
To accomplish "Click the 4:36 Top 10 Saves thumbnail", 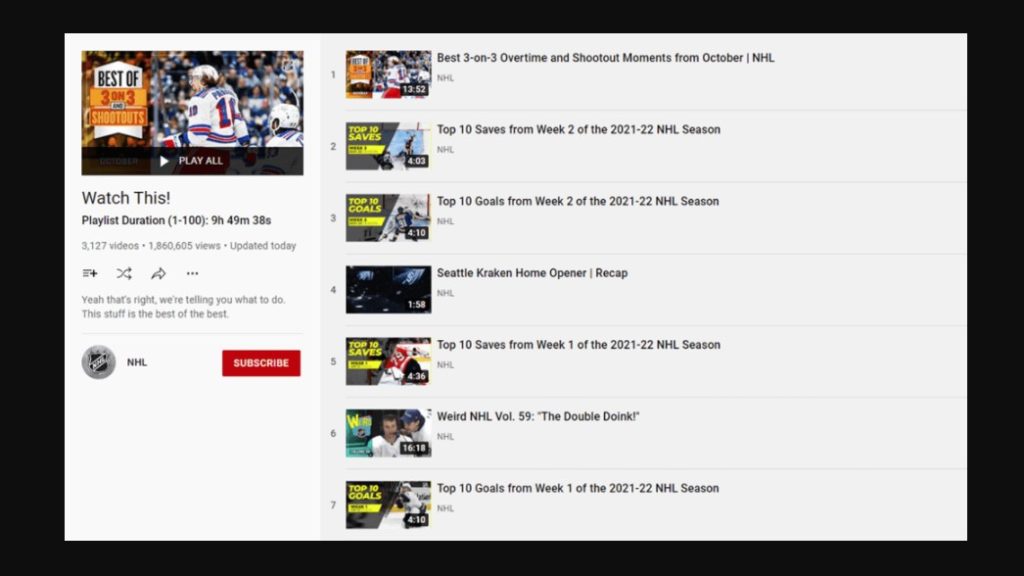I will [389, 362].
